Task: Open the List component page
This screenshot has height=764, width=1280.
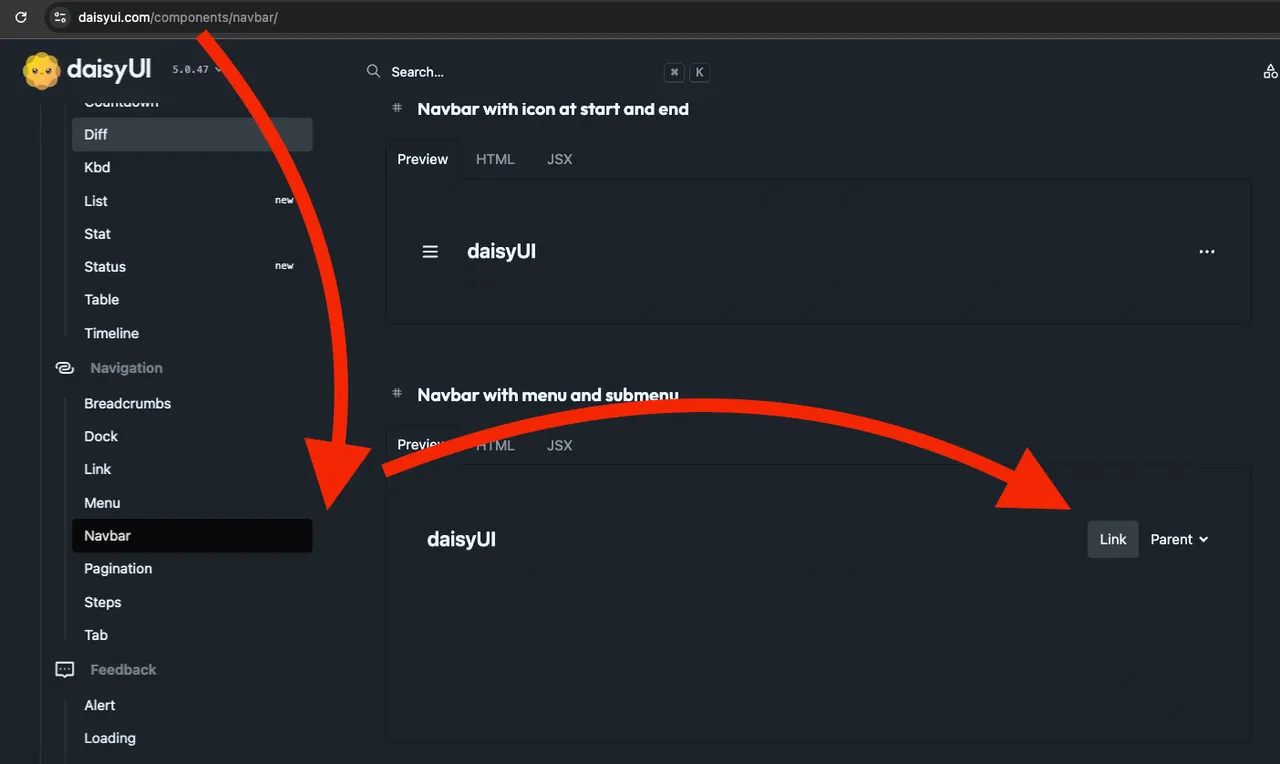Action: tap(192, 200)
